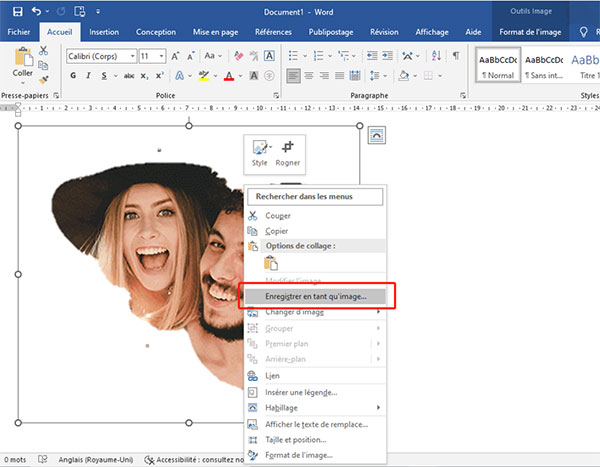Toggle italic formatting (I)

pyautogui.click(x=89, y=77)
